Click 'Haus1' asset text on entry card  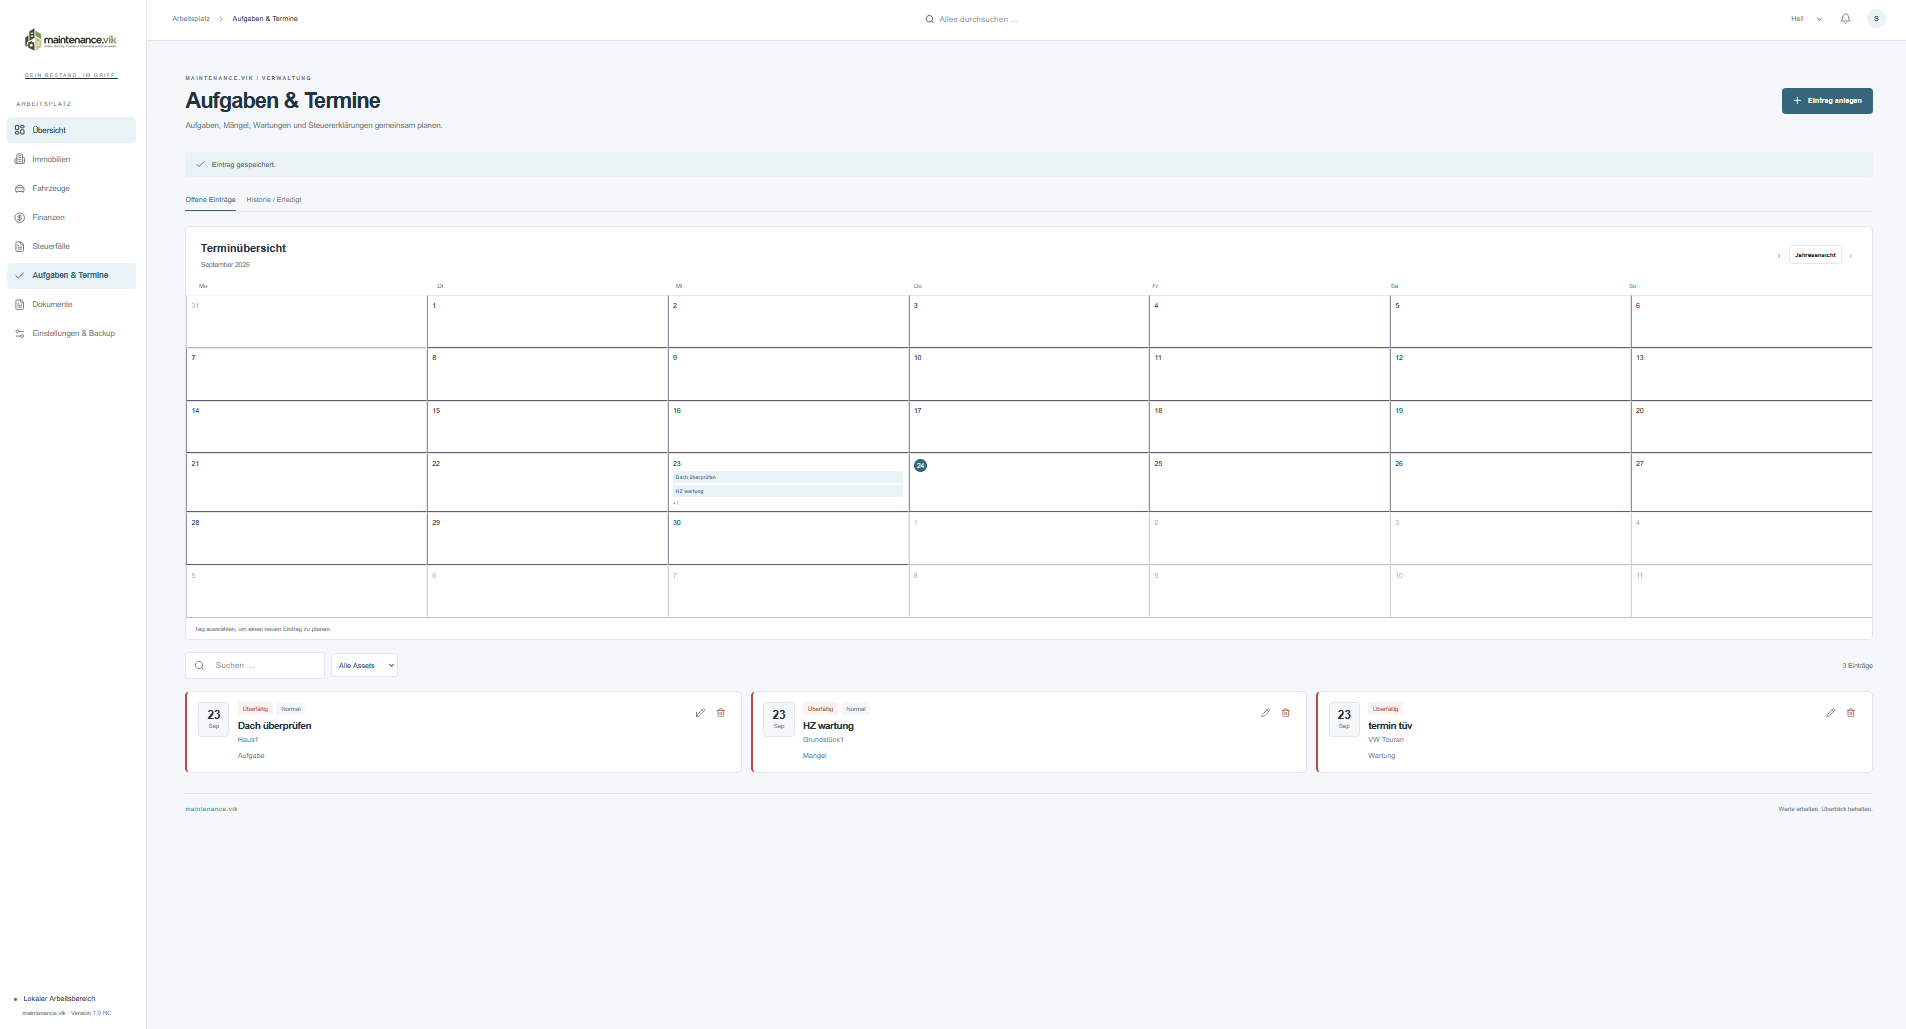(248, 740)
